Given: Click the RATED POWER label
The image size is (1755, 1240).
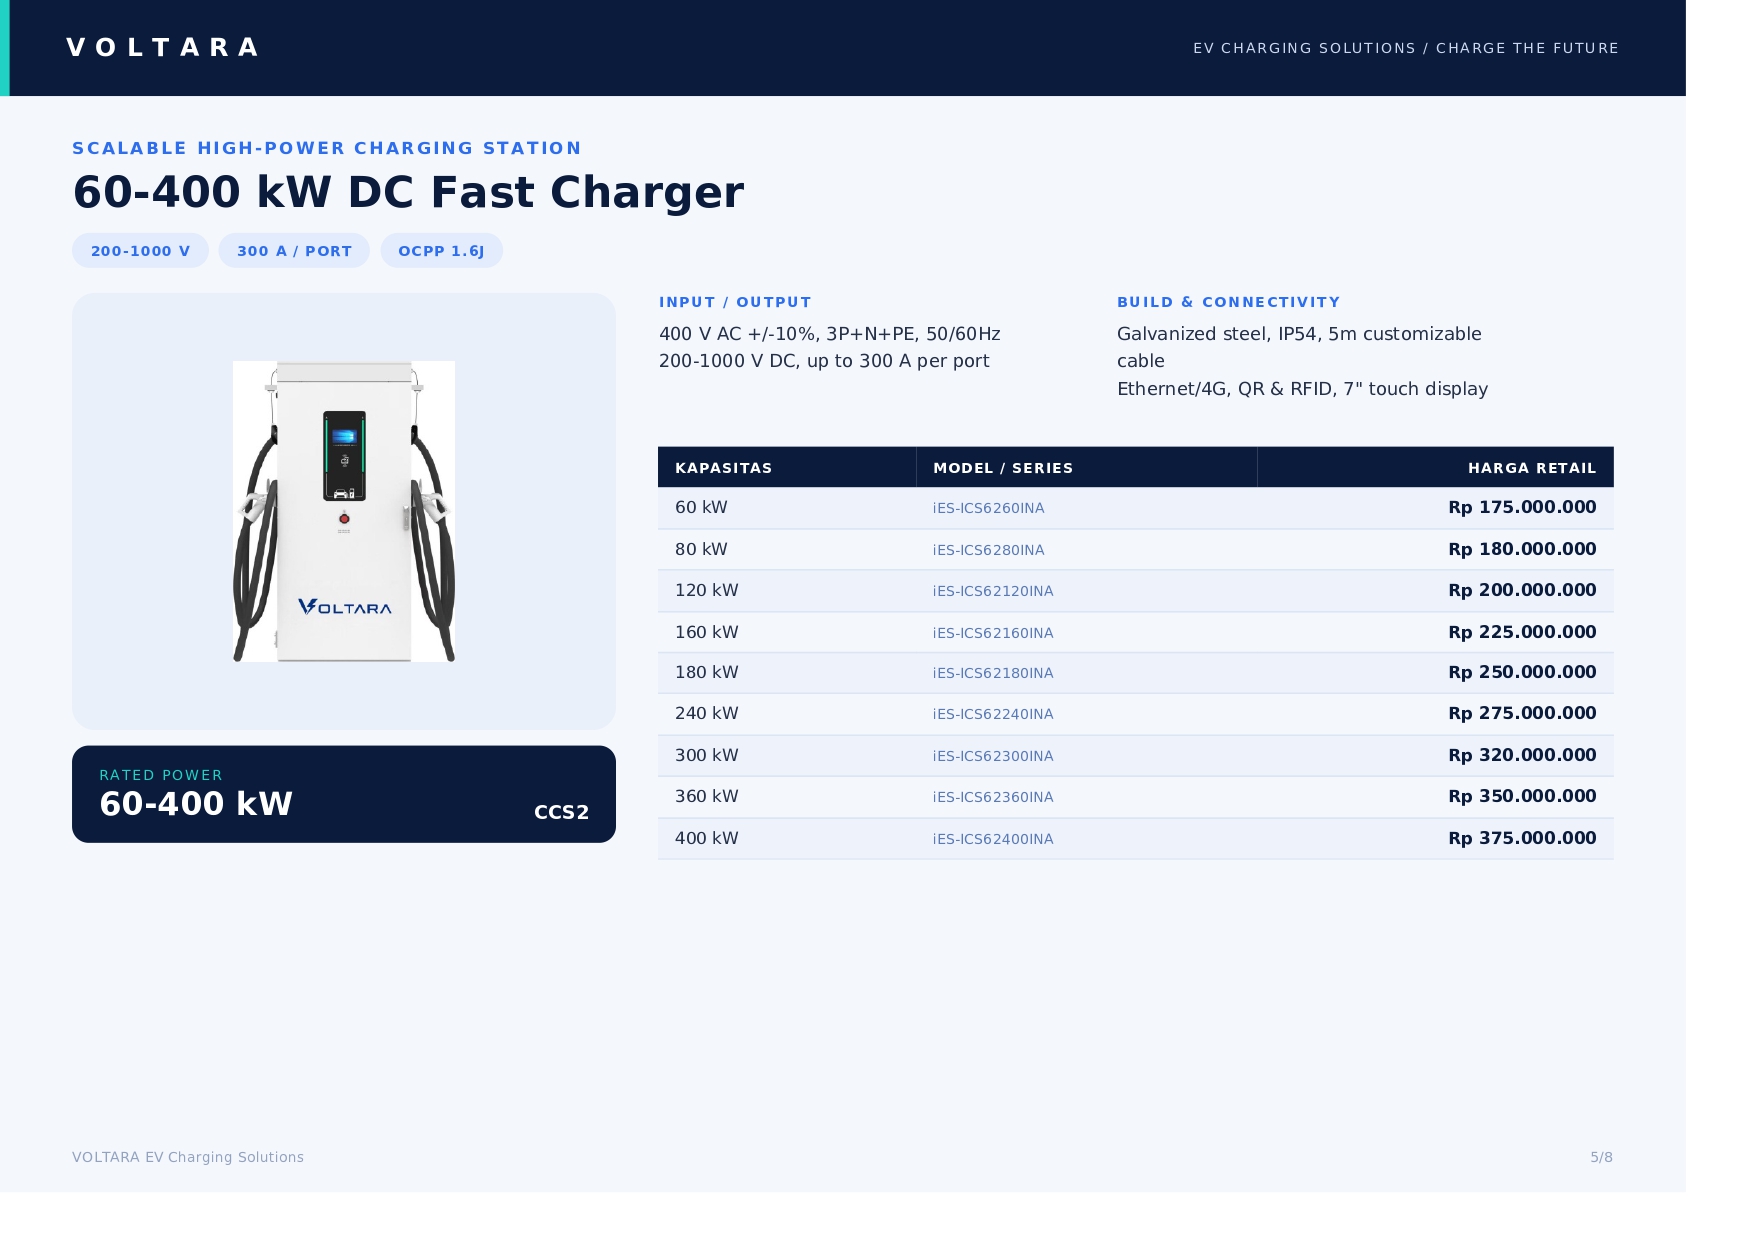Looking at the screenshot, I should (161, 775).
